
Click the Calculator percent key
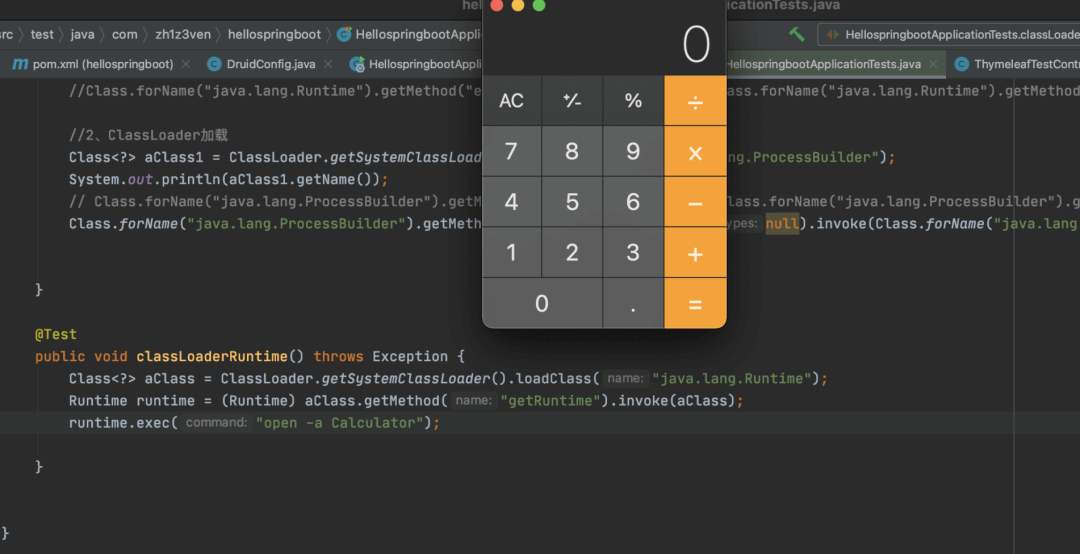pos(633,101)
